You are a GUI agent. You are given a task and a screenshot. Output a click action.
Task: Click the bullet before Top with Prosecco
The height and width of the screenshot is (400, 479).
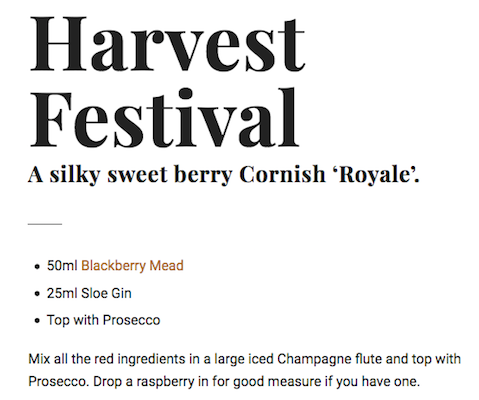click(x=37, y=321)
